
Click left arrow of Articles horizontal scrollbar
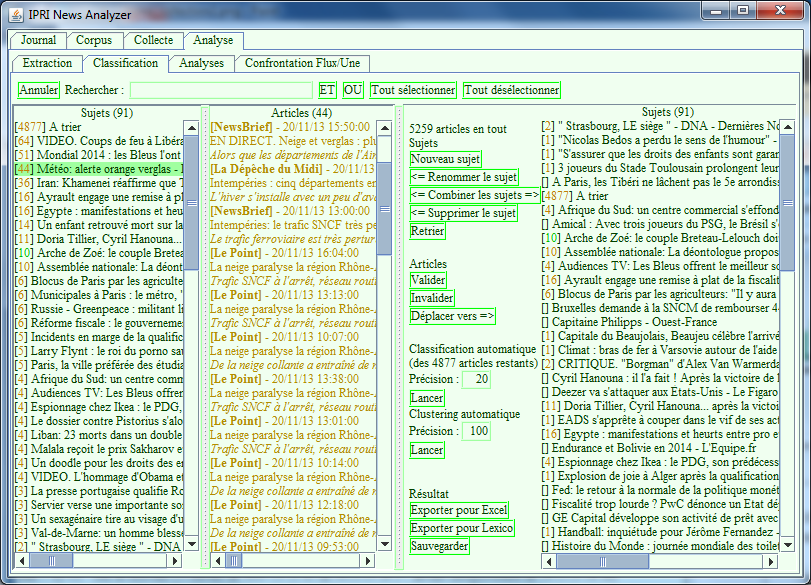[215, 560]
